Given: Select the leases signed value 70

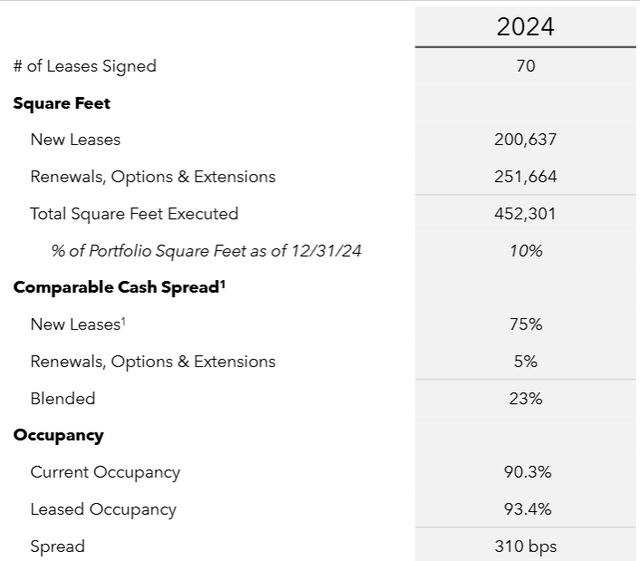Looking at the screenshot, I should pos(526,66).
